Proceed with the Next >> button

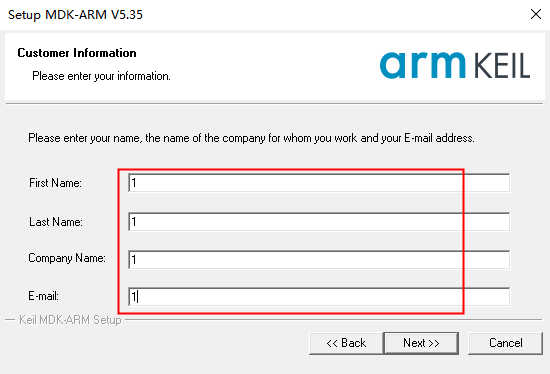[x=421, y=343]
